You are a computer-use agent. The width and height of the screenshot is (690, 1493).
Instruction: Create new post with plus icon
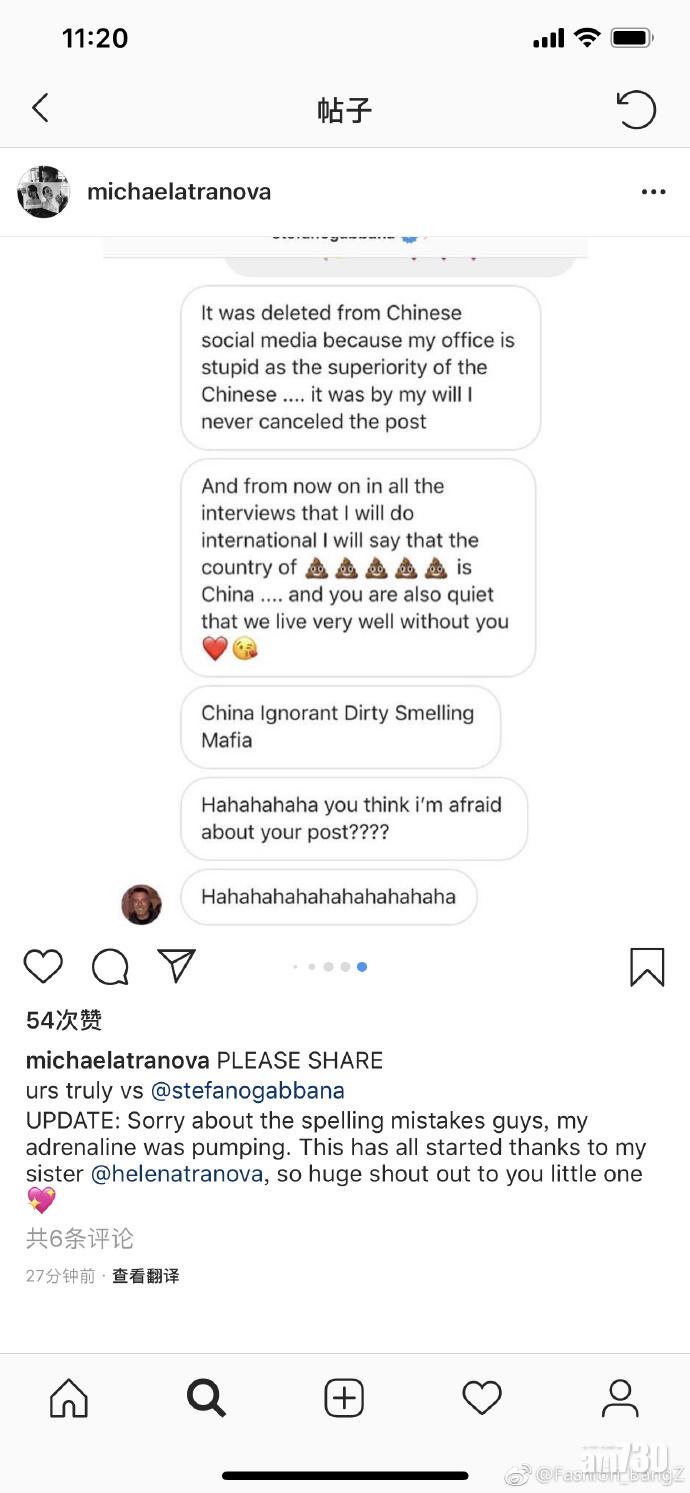[x=344, y=1398]
